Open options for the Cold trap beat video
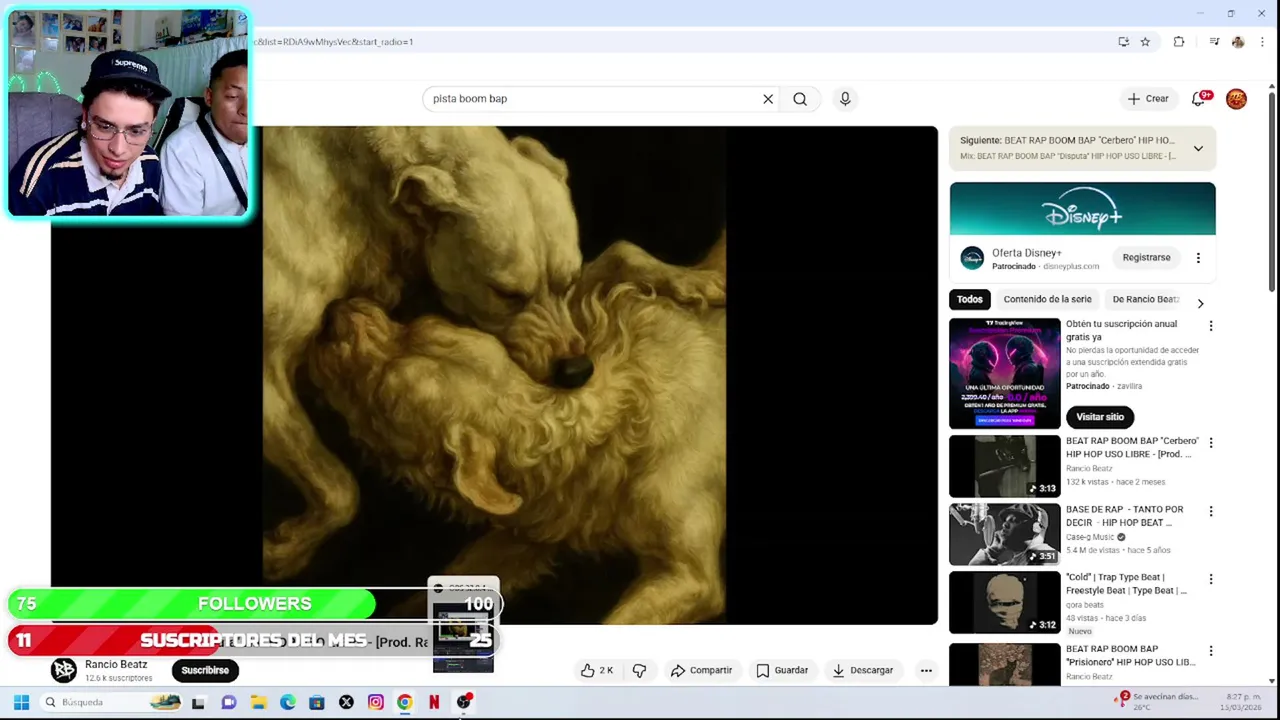The image size is (1280, 720). tap(1211, 579)
